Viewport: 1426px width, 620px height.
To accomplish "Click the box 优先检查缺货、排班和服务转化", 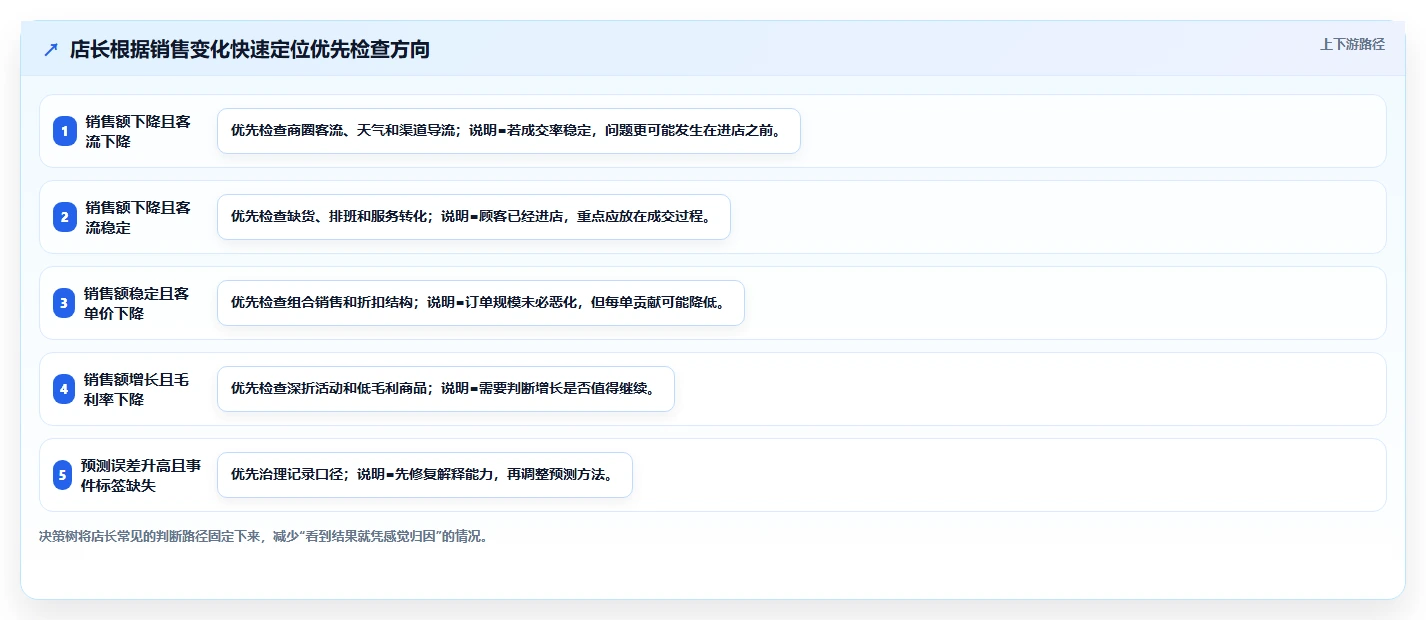I will pyautogui.click(x=474, y=217).
